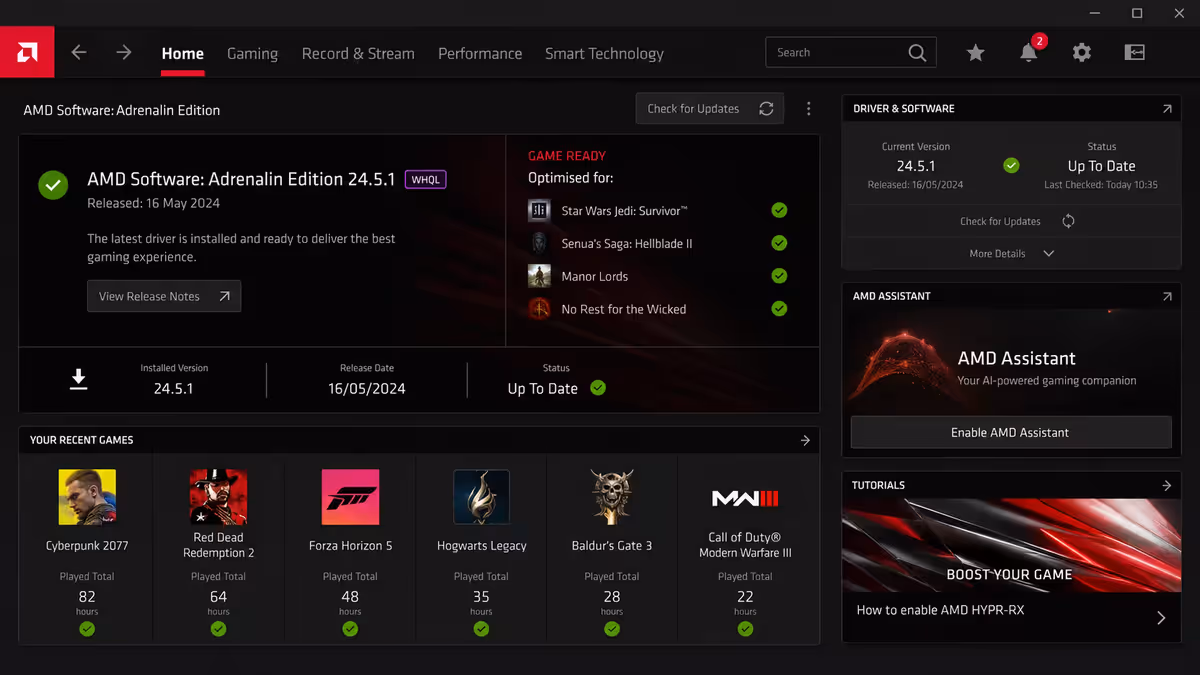Click Last Checked: Today 10:35 text
Viewport: 1200px width, 675px height.
coord(1101,185)
